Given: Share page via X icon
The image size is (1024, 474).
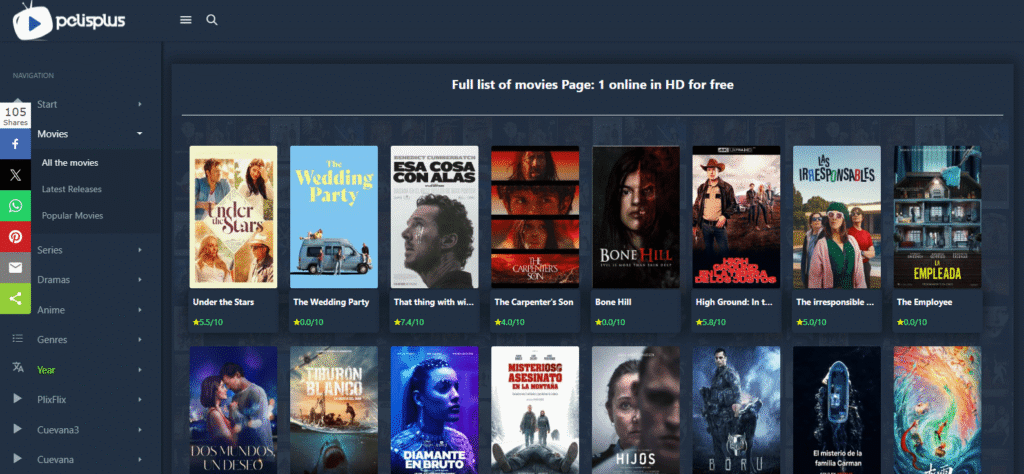Looking at the screenshot, I should click(16, 175).
